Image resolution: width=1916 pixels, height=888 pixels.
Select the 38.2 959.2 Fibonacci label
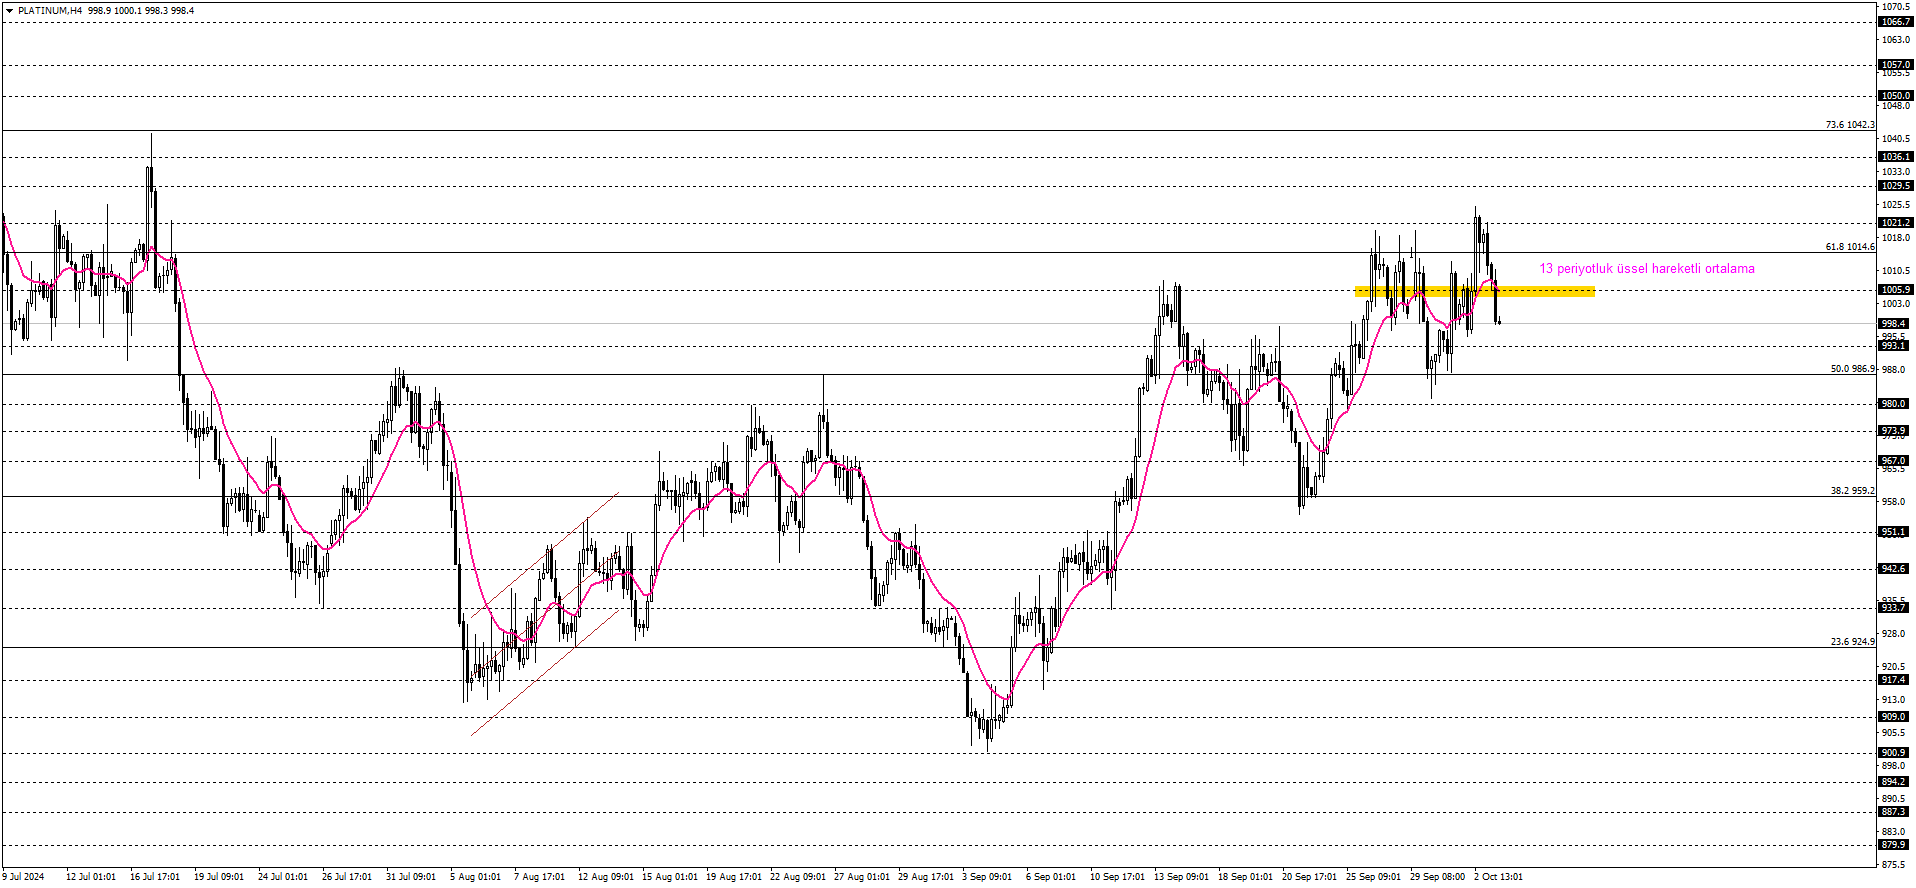(1852, 491)
